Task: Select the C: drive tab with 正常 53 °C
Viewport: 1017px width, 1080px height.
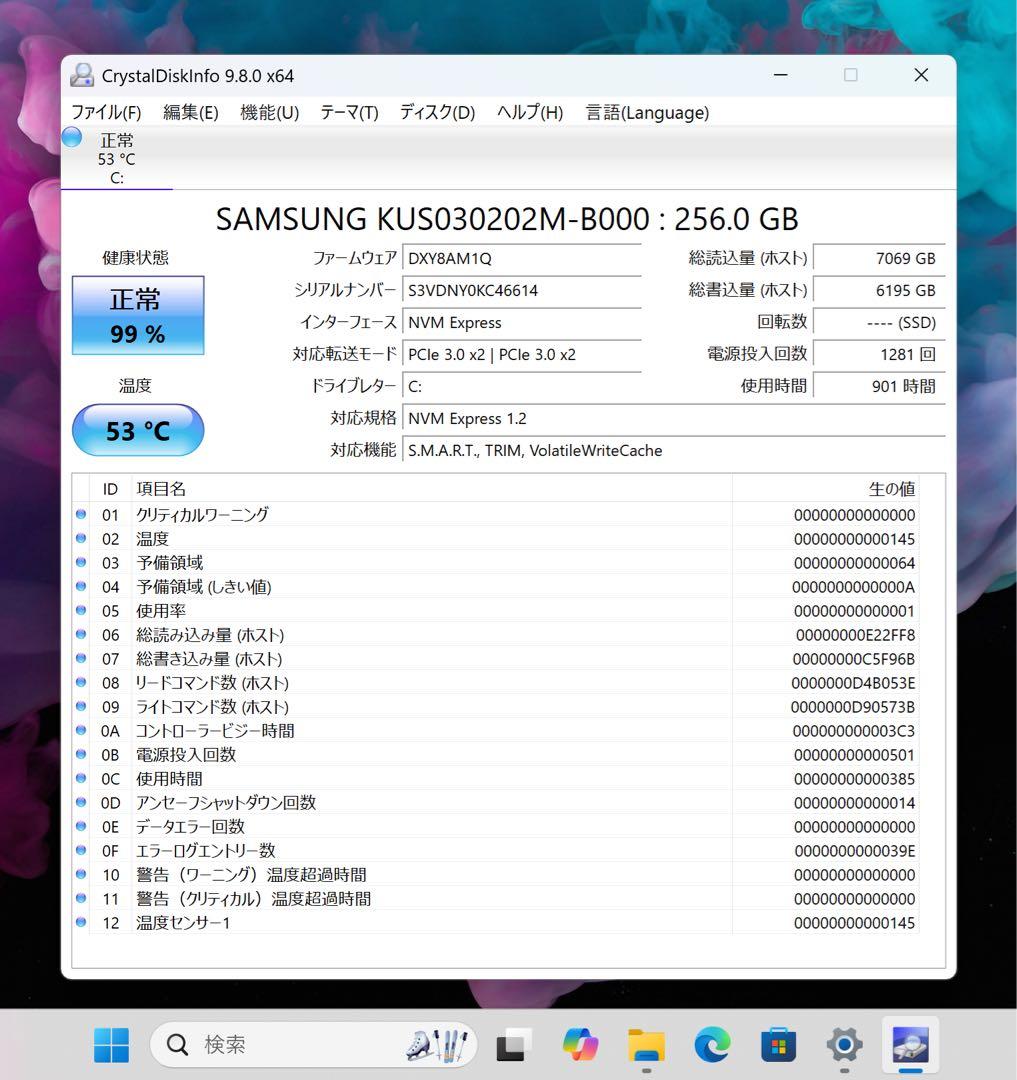Action: click(x=116, y=158)
